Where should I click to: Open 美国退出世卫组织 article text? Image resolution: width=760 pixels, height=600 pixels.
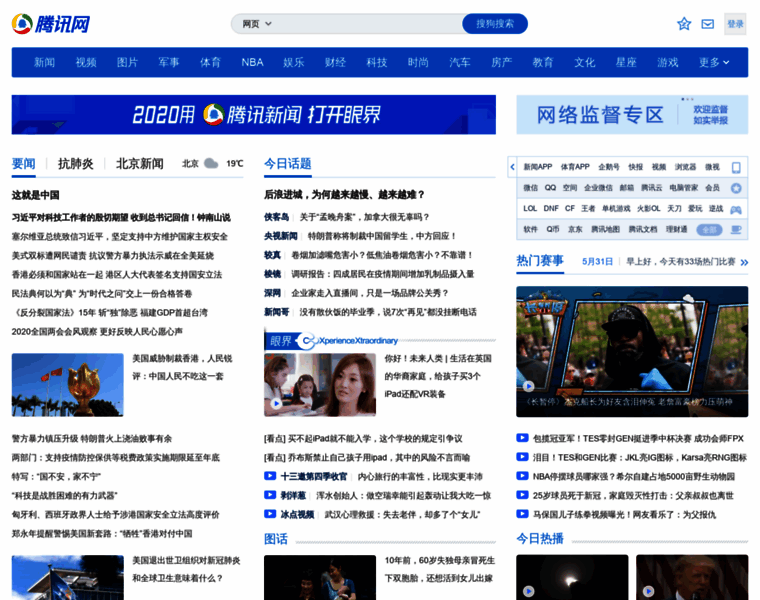[x=186, y=569]
